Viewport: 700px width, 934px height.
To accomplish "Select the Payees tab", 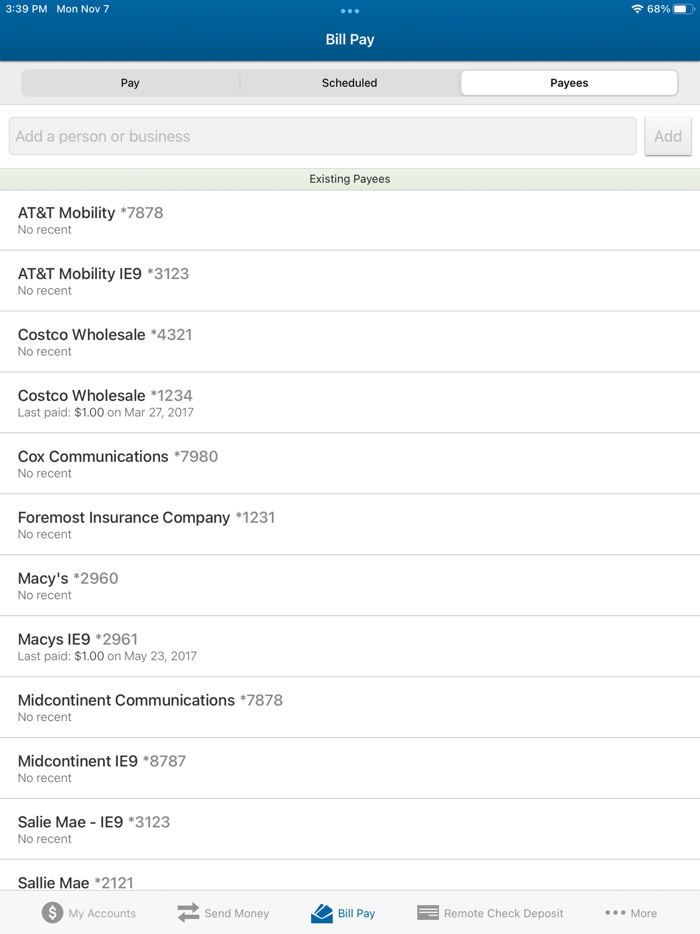I will click(569, 83).
